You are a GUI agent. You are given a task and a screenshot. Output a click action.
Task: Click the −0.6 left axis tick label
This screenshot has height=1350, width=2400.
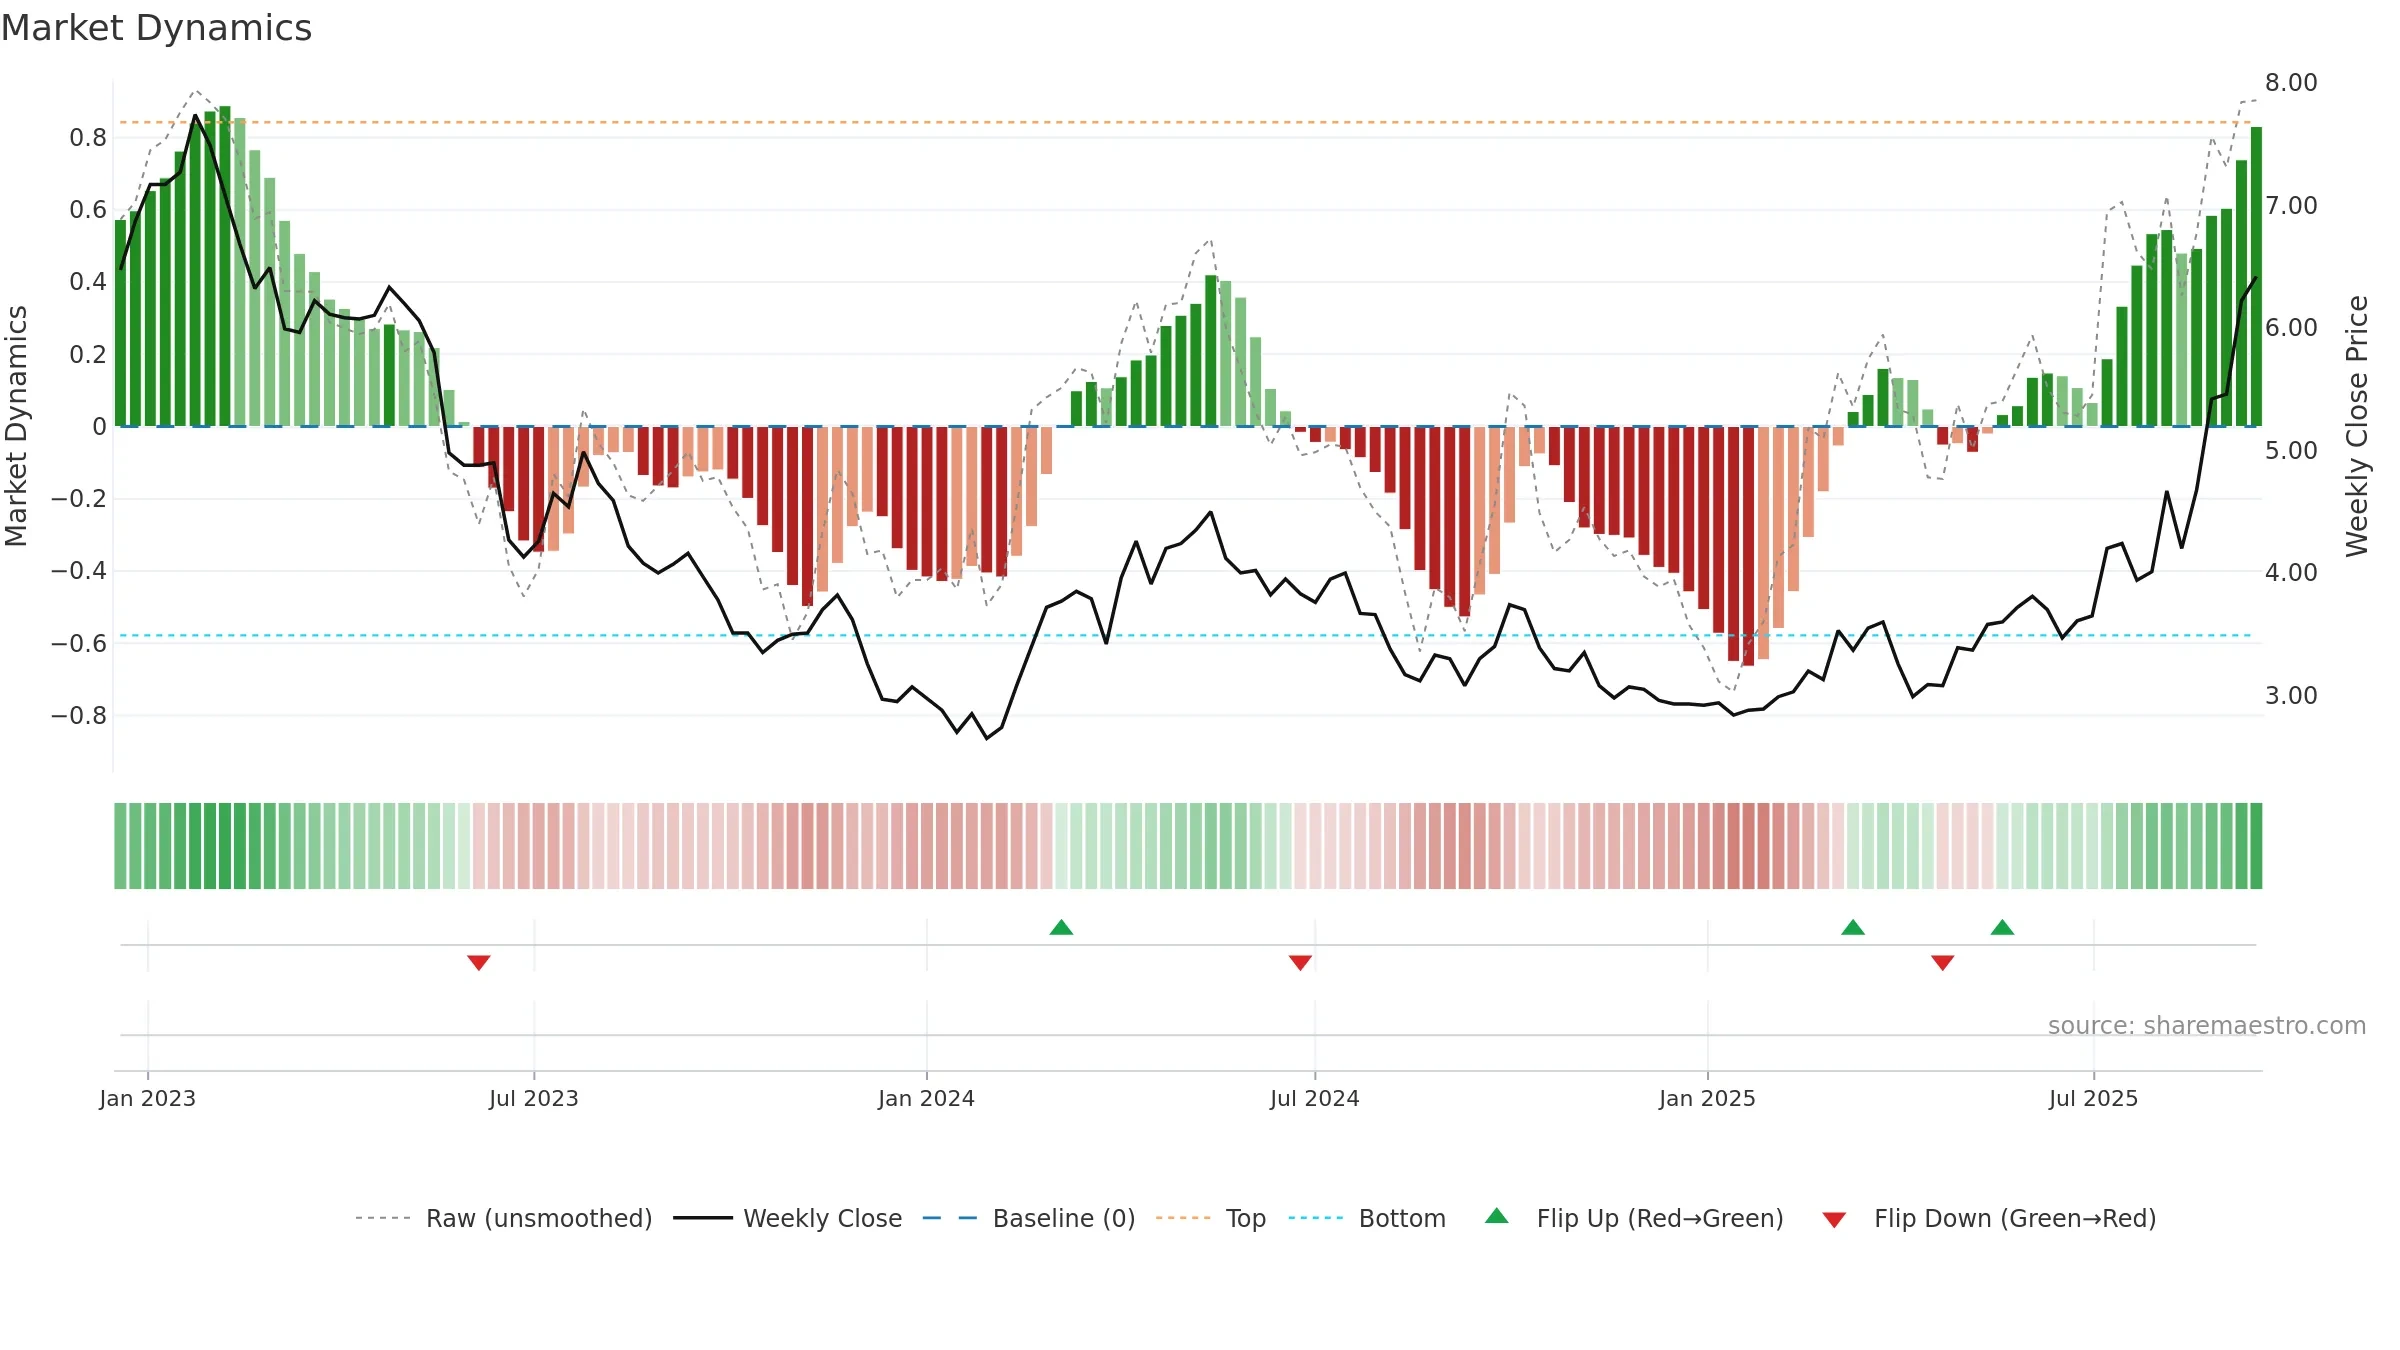pos(79,643)
